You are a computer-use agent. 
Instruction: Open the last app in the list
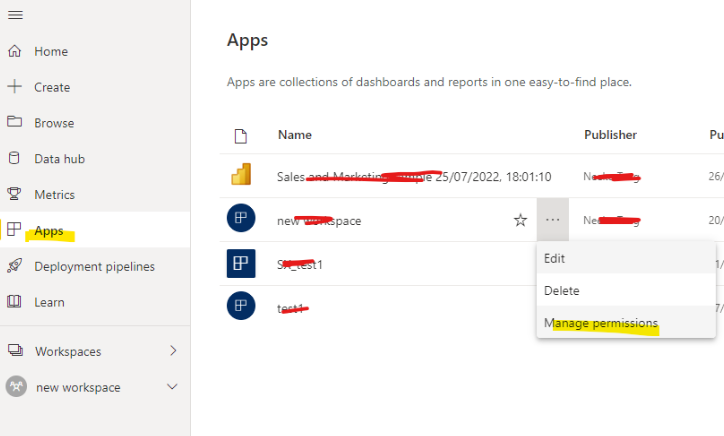(293, 308)
